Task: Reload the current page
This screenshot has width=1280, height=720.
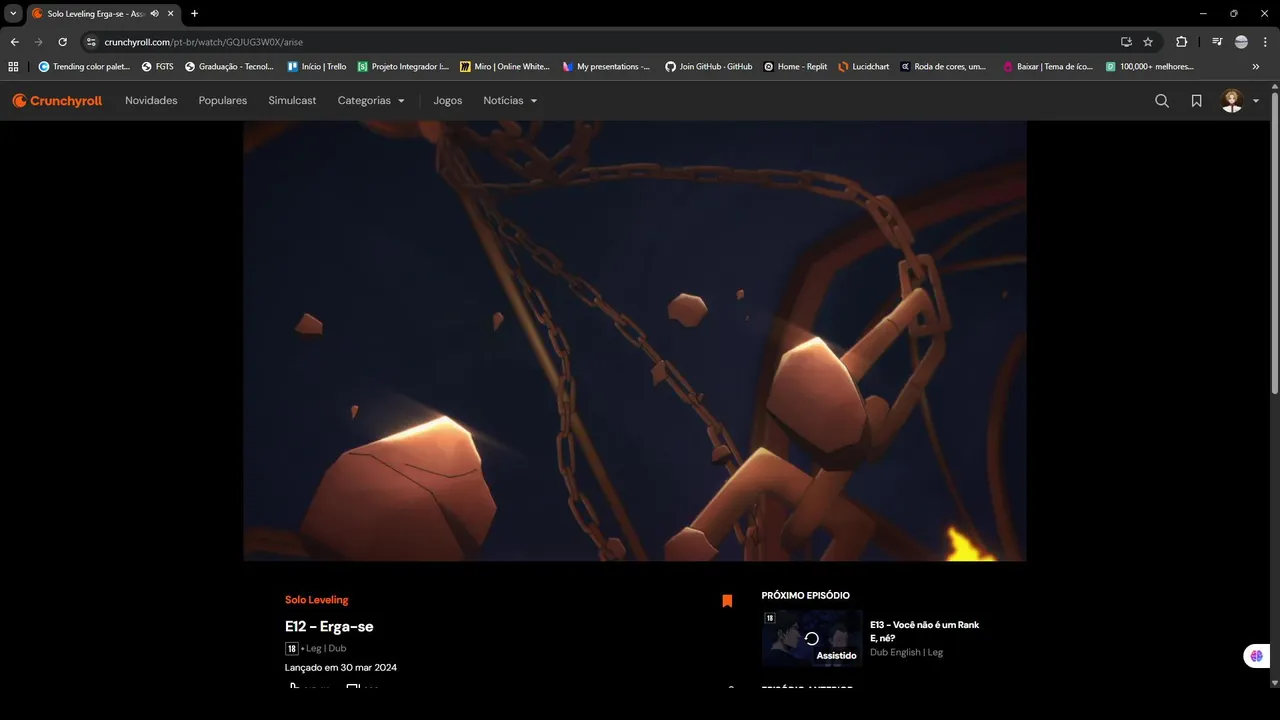Action: pyautogui.click(x=62, y=42)
